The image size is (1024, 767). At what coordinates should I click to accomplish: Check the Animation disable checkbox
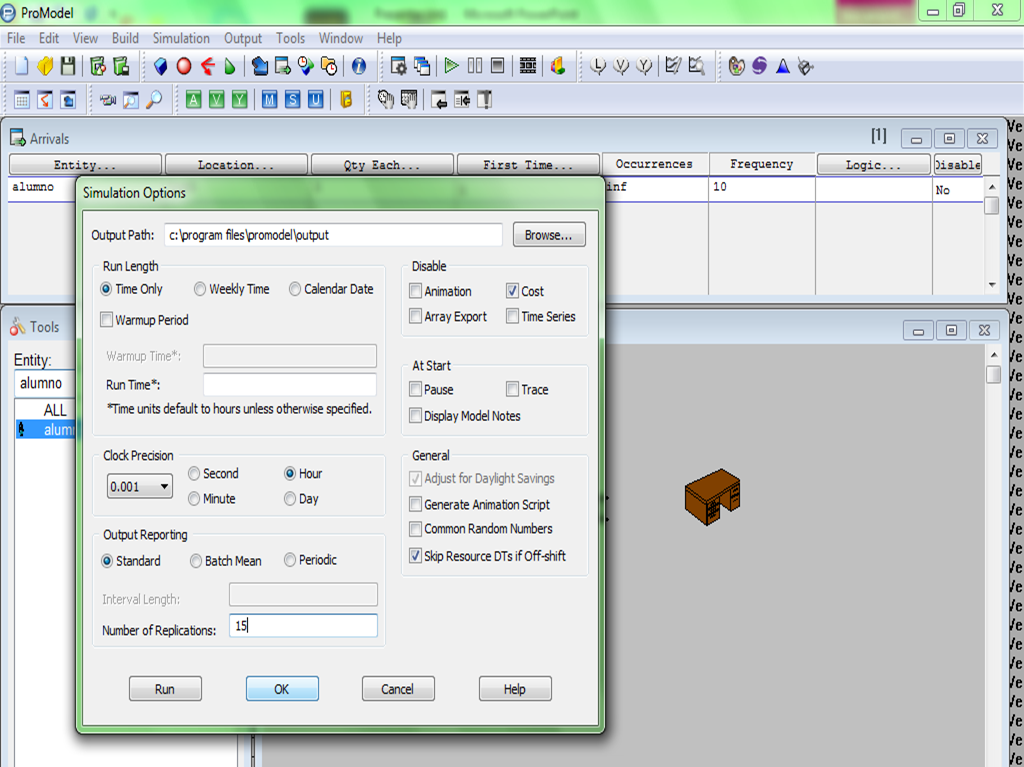[416, 291]
